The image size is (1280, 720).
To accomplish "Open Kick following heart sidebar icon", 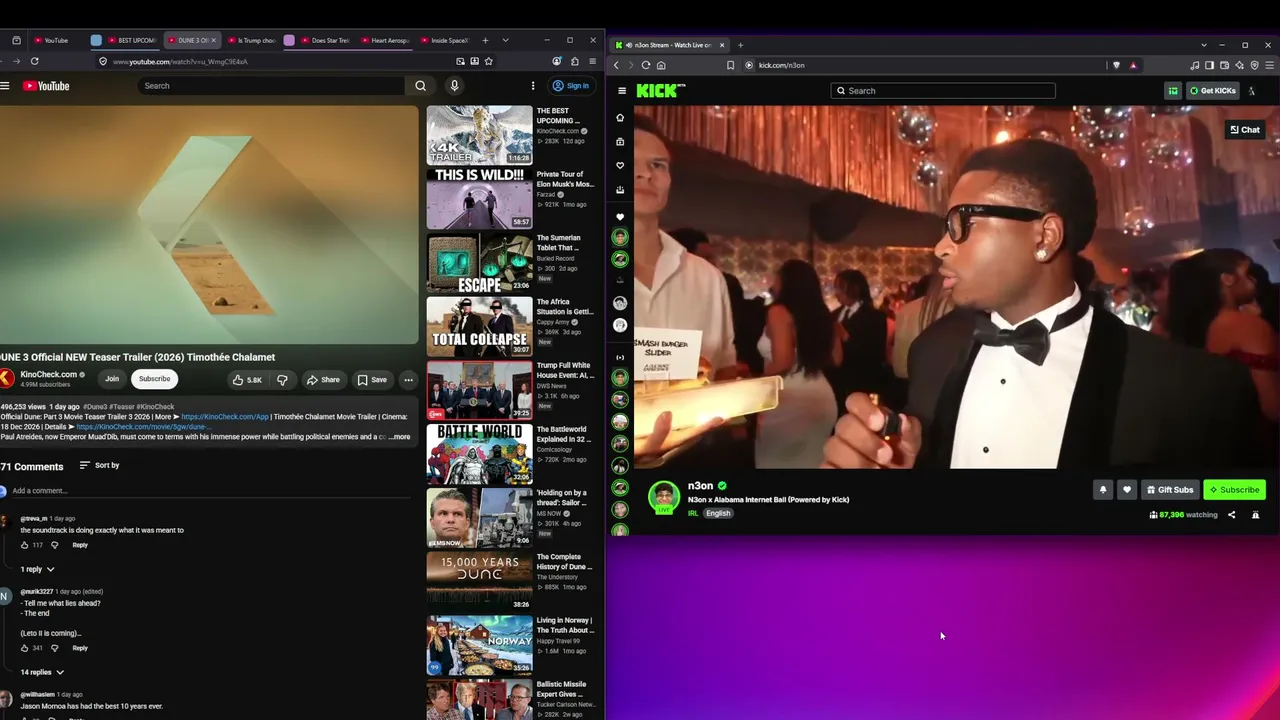I will (620, 166).
